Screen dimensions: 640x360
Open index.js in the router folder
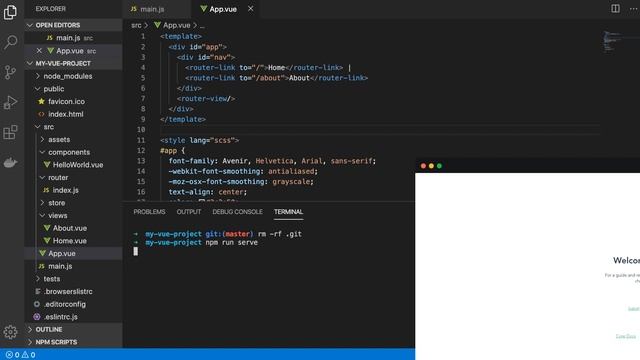tap(73, 190)
